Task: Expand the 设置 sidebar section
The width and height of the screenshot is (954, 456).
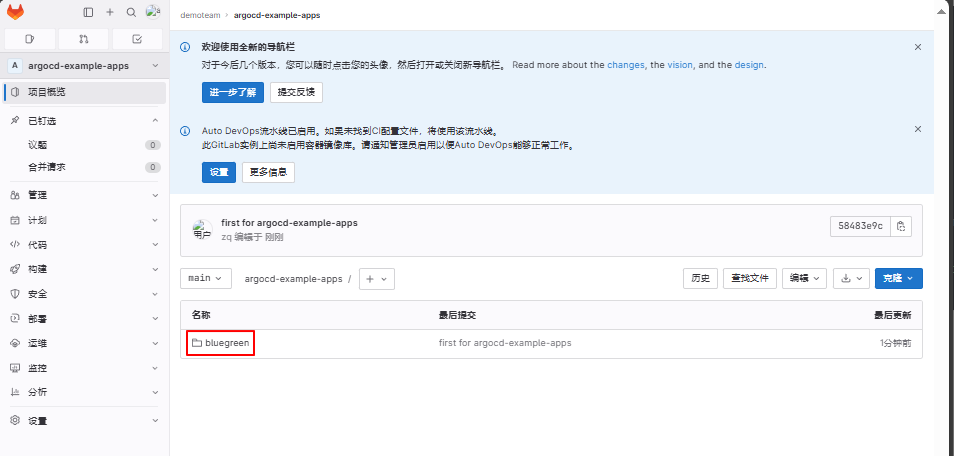Action: click(85, 421)
